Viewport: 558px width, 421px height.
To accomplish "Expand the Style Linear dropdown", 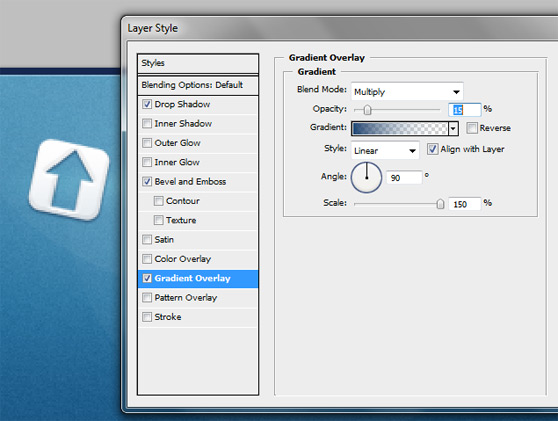I will tap(385, 151).
